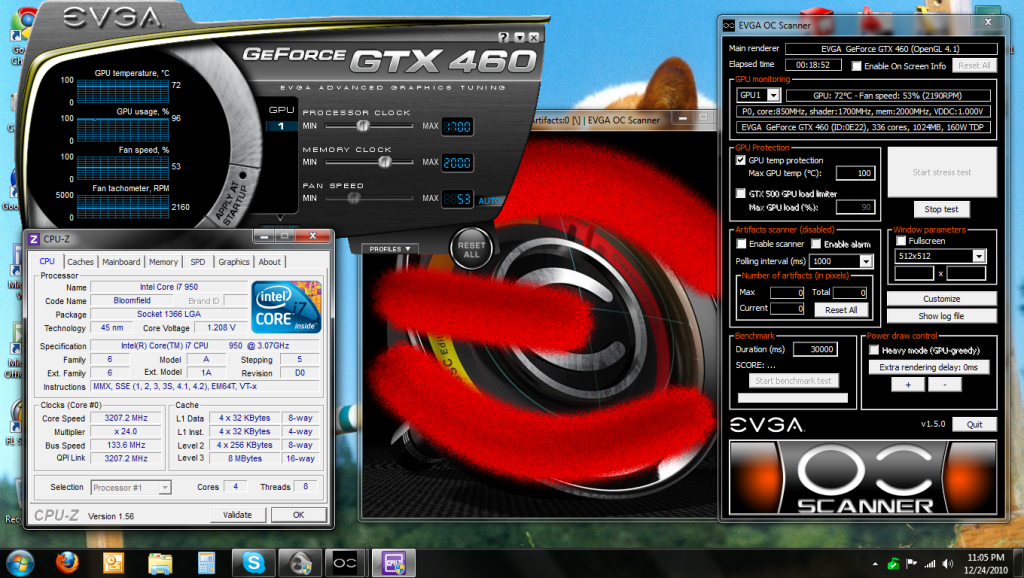This screenshot has width=1024, height=578.
Task: Check the Enable alarm box
Action: point(816,244)
